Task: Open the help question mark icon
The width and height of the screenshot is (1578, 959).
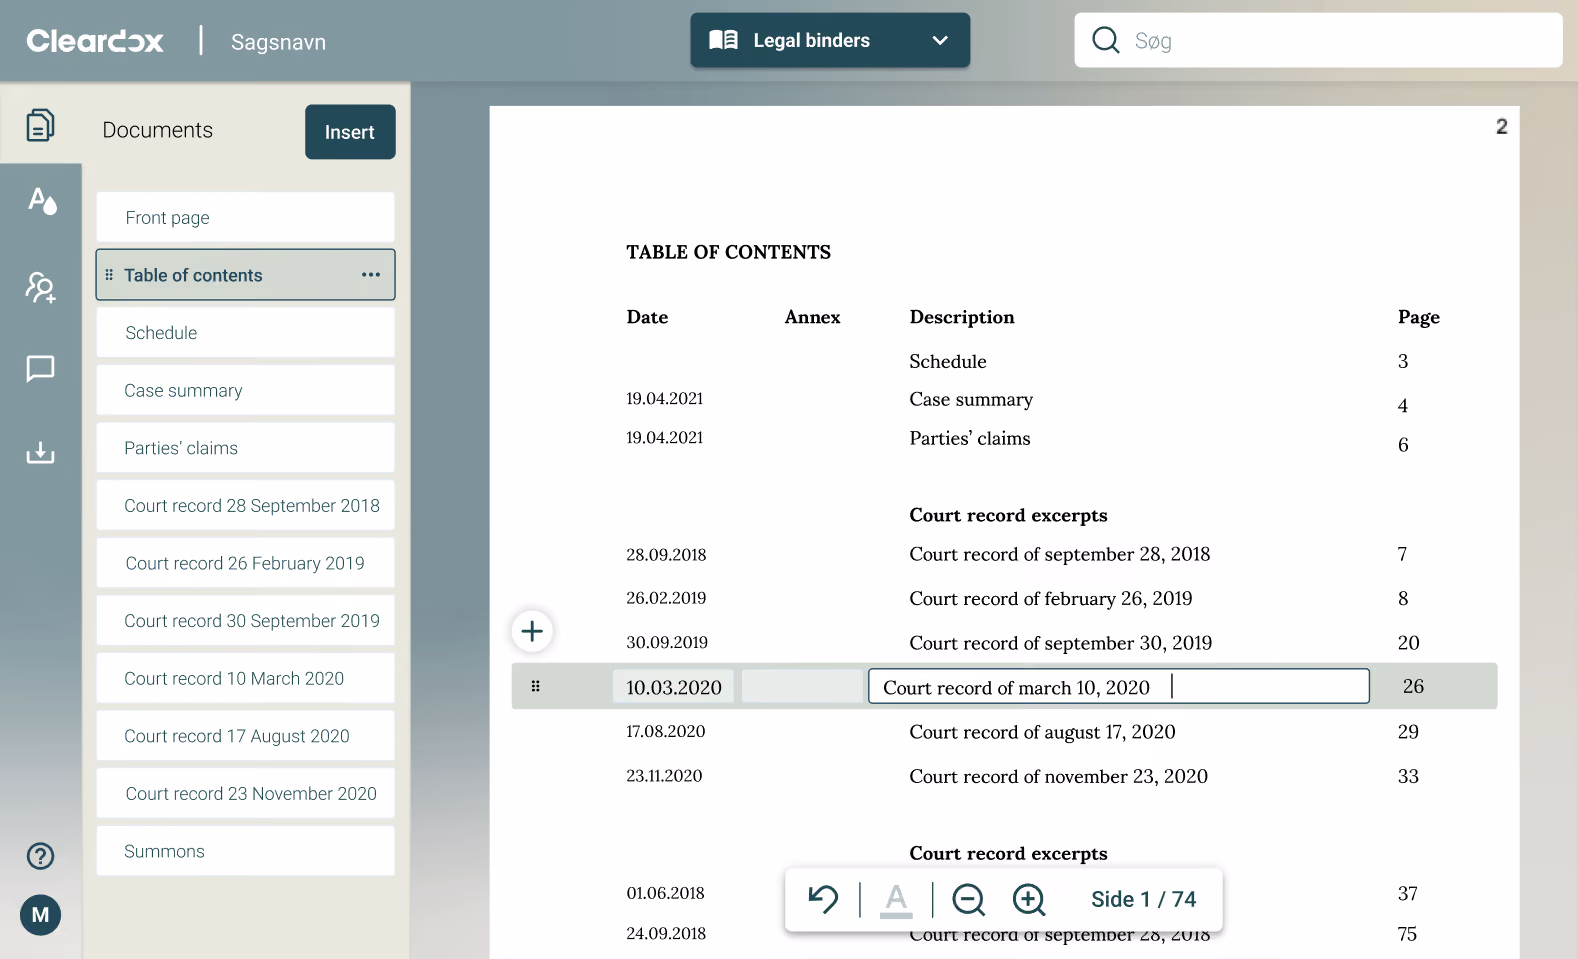Action: click(40, 856)
